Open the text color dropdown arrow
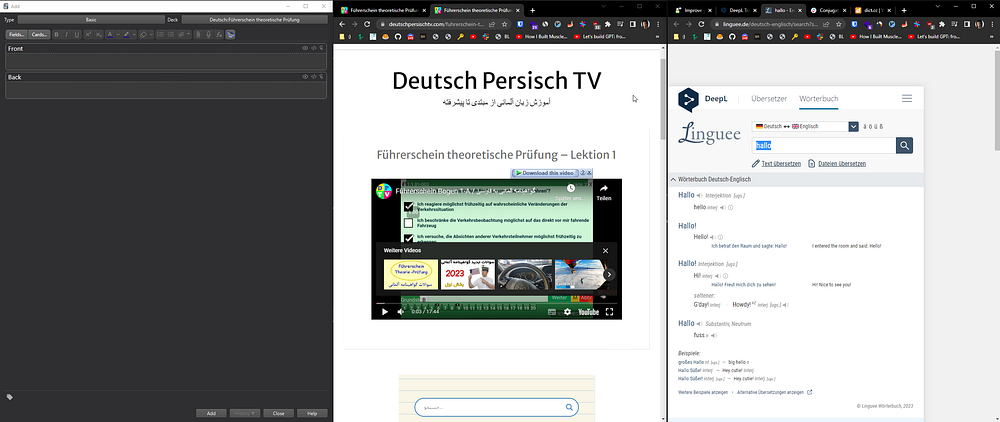This screenshot has width=1000, height=422. click(x=118, y=34)
